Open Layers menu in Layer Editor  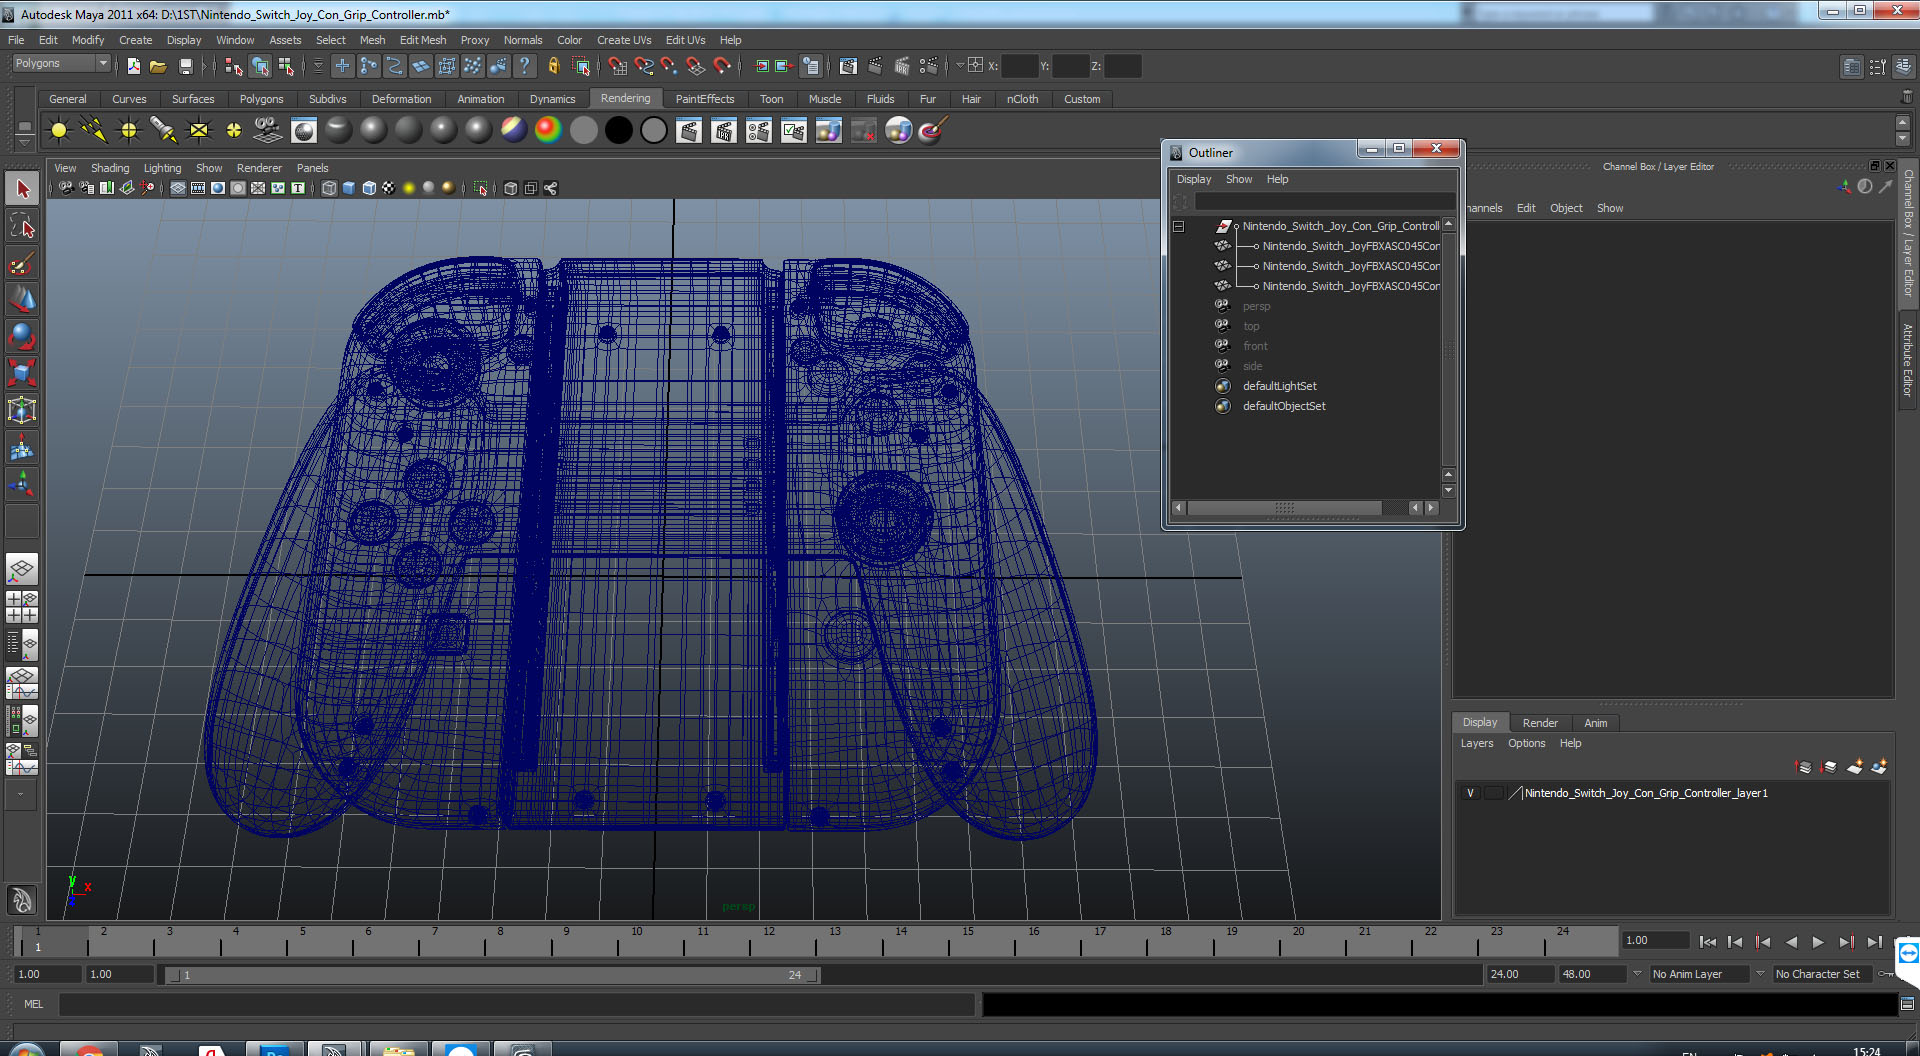1477,743
